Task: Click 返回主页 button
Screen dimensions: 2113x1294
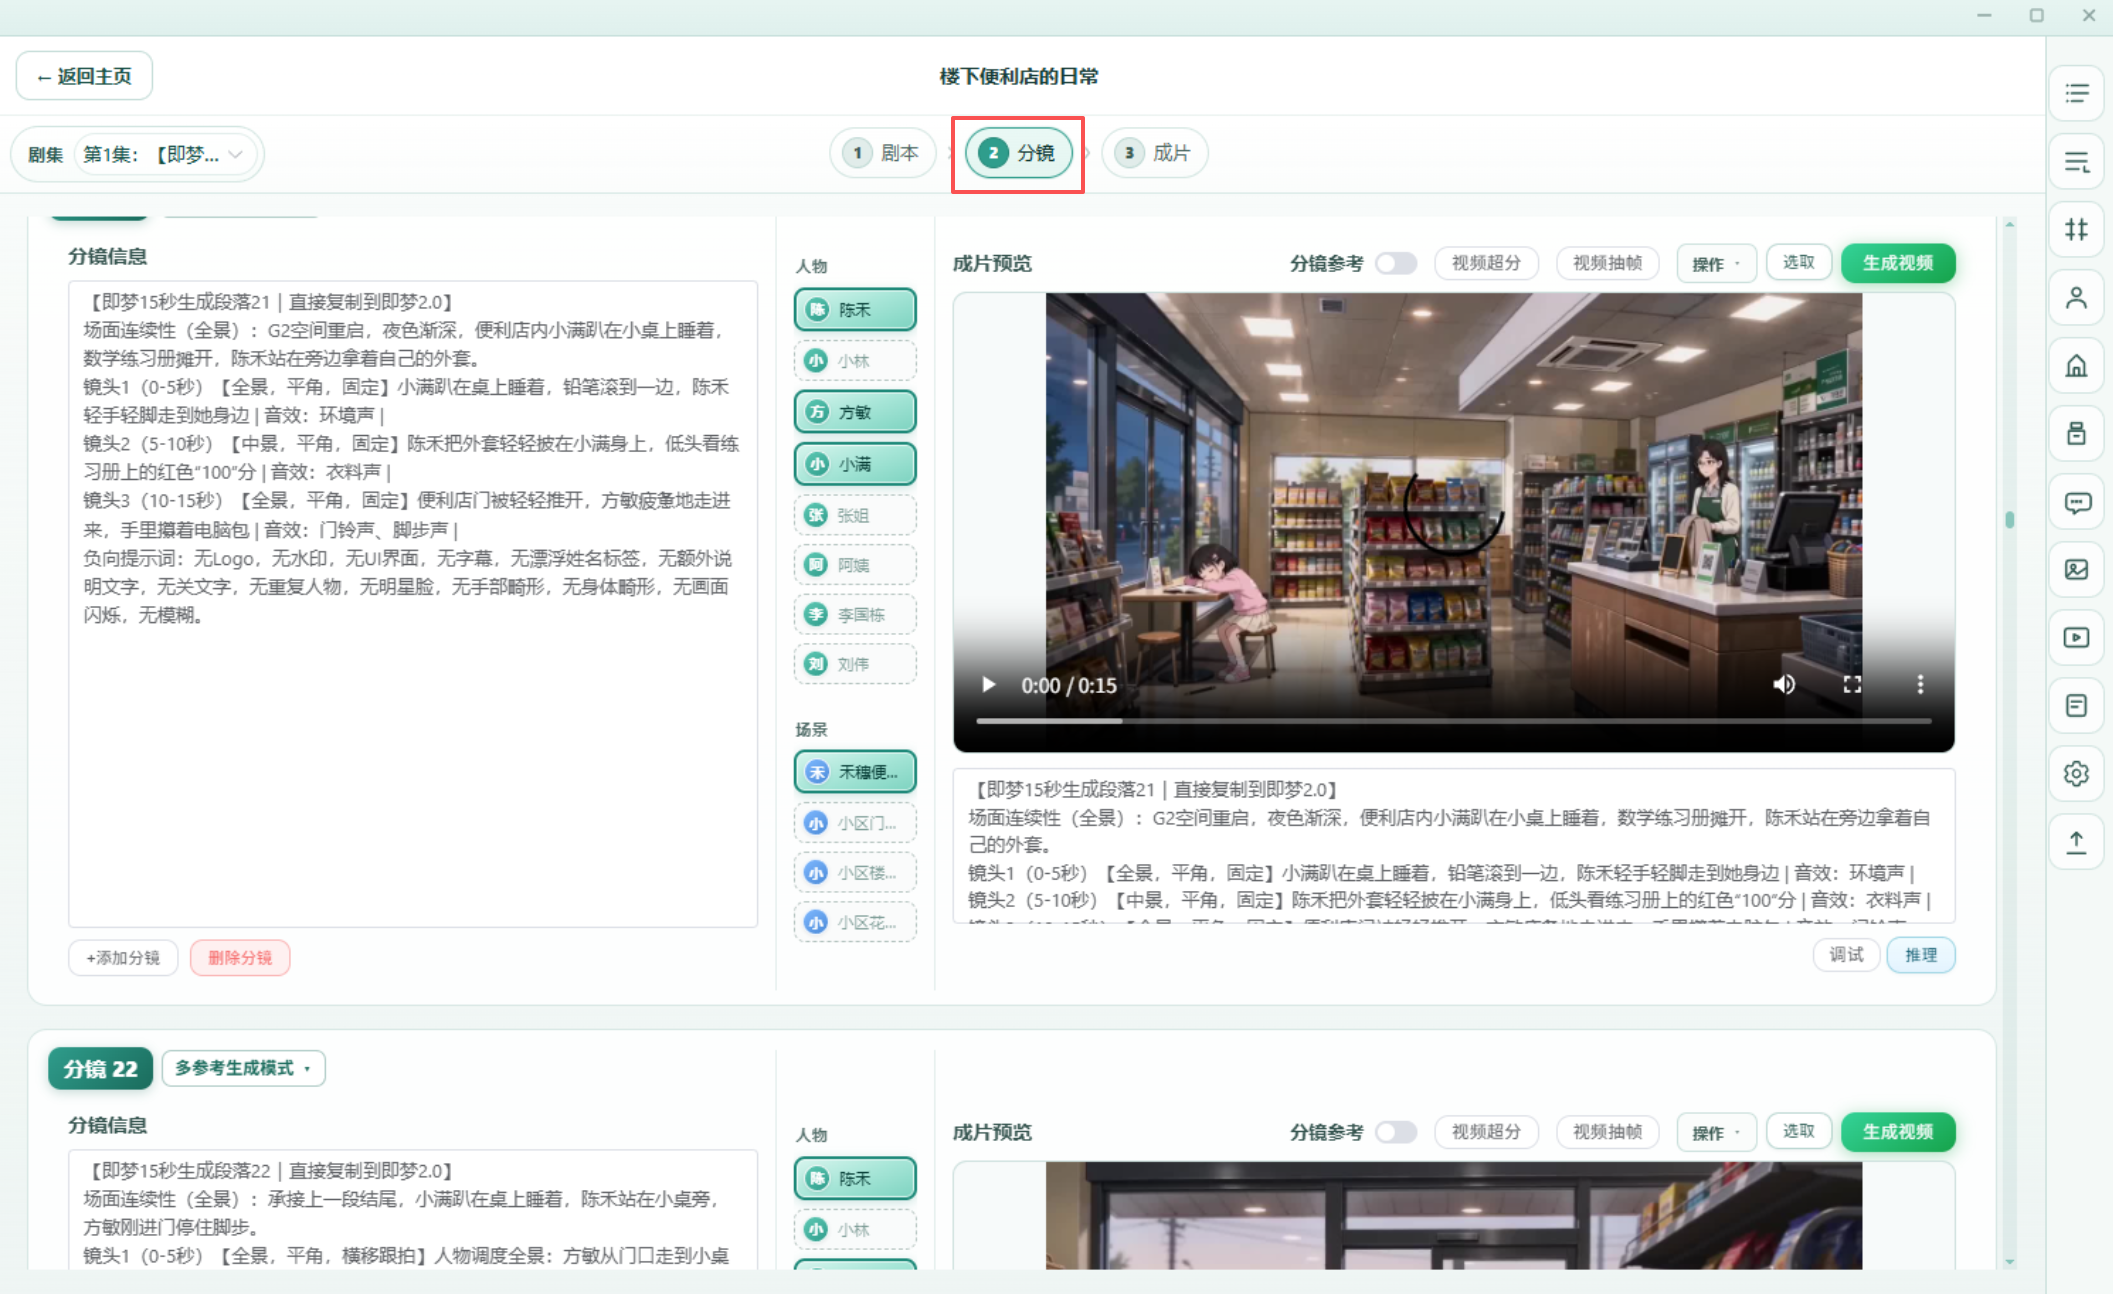Action: [x=84, y=76]
